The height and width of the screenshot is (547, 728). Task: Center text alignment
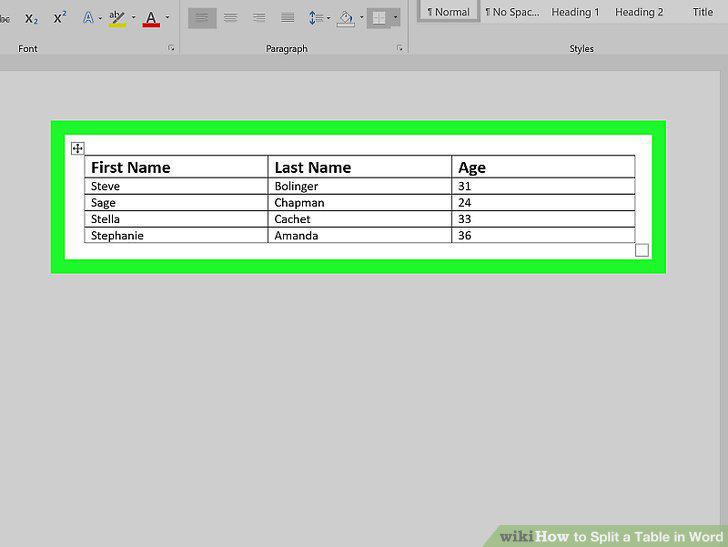tap(230, 18)
